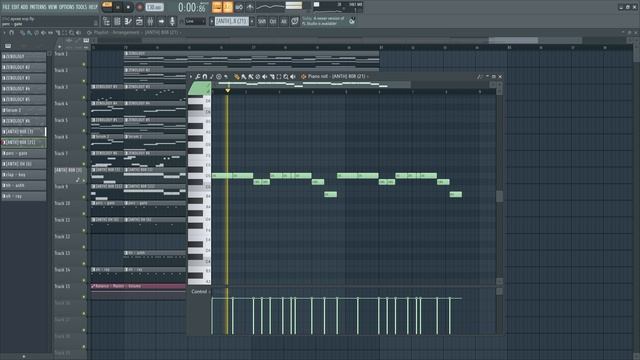This screenshot has height=360, width=640.
Task: Click the news message about newer FL Studio version
Action: (323, 21)
